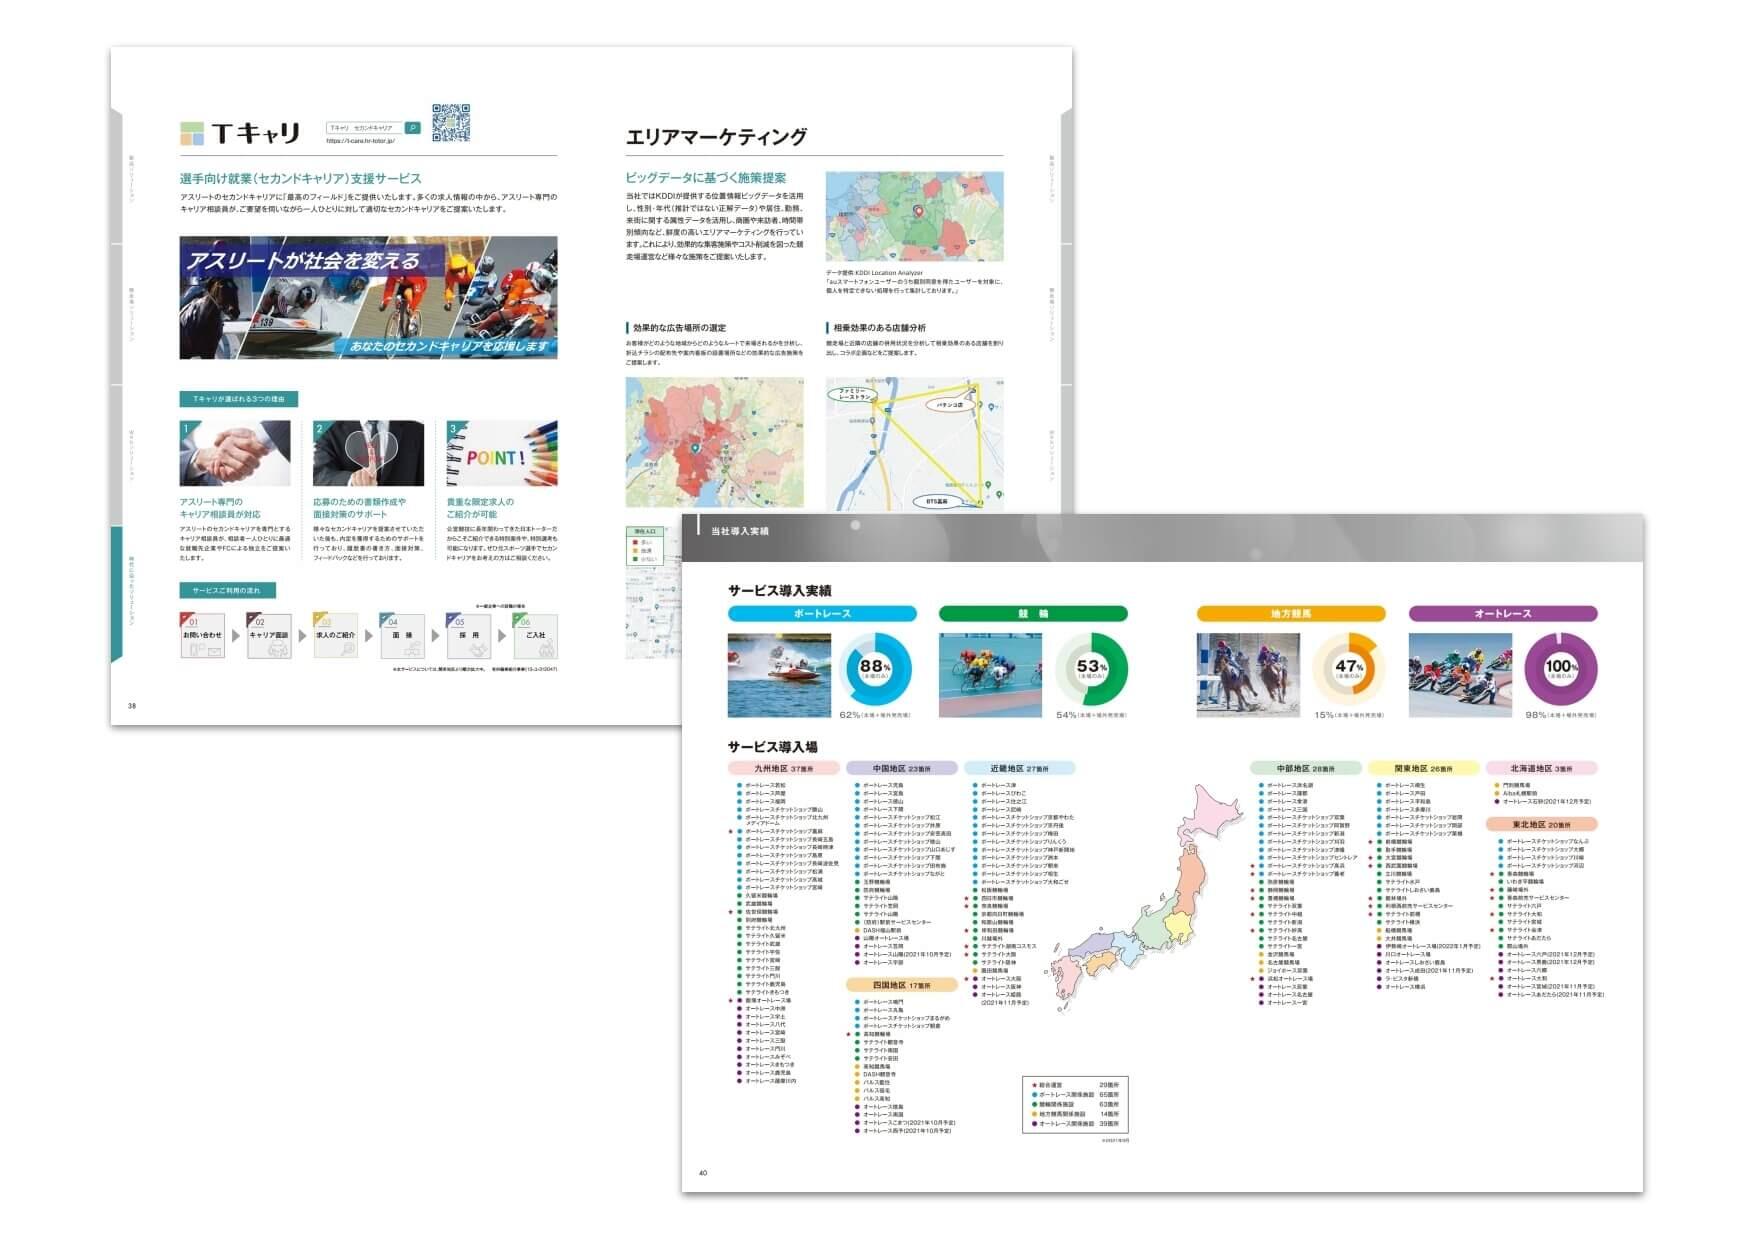Click the 東北地区 20箇所 region label

click(x=1541, y=825)
